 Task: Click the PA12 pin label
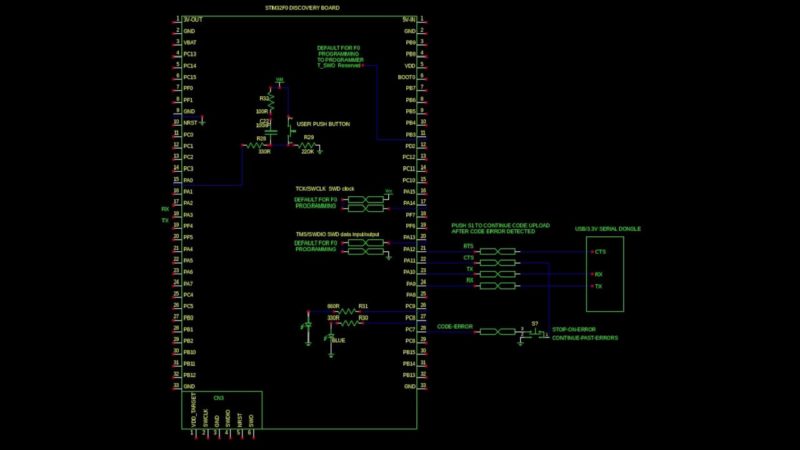[409, 249]
